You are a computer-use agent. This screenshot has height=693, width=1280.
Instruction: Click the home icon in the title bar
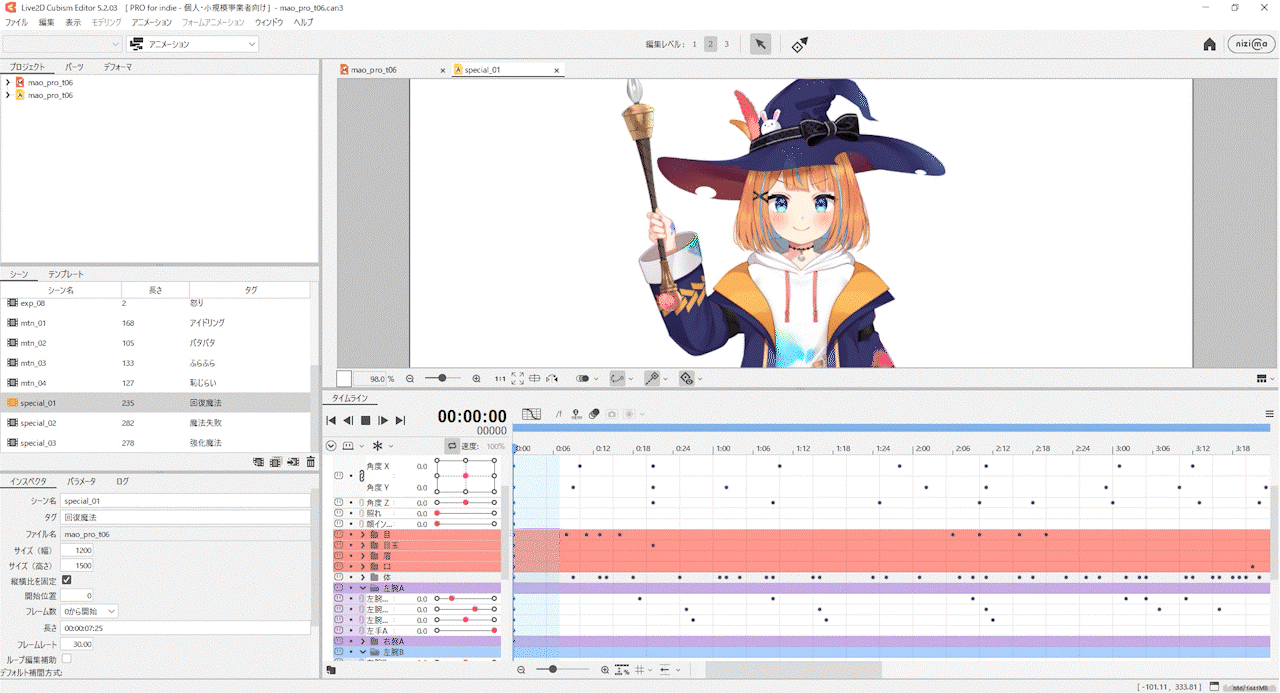(1209, 44)
